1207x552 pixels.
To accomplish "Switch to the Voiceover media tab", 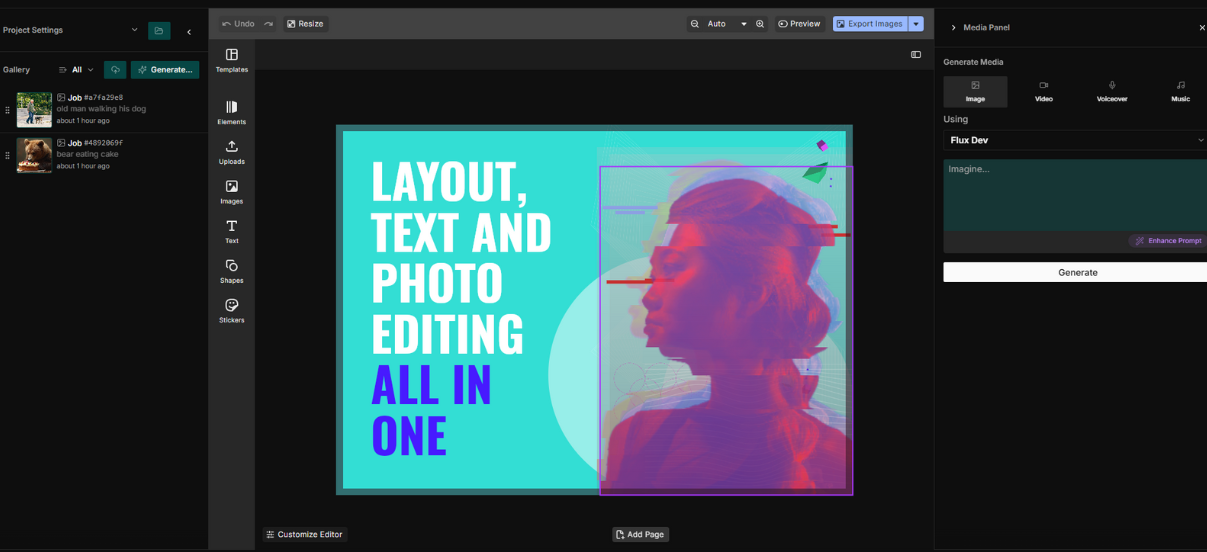I will (1111, 91).
